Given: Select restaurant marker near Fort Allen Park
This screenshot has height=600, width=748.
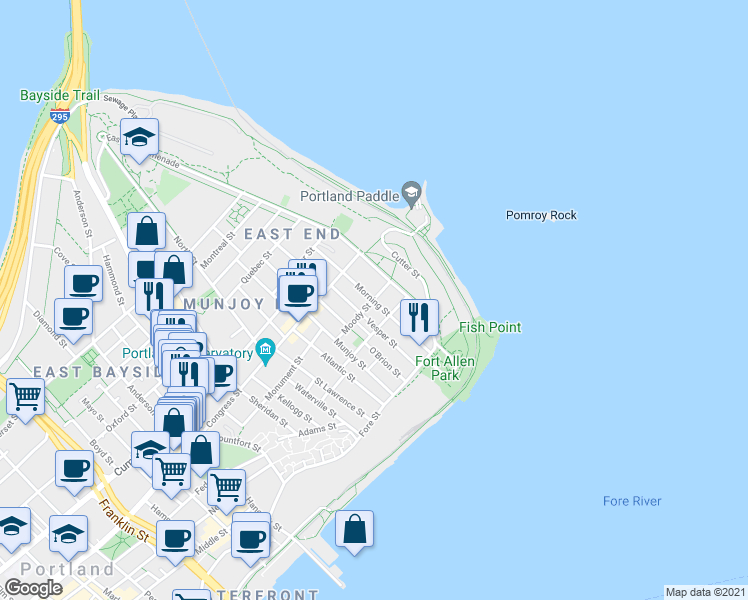Looking at the screenshot, I should (419, 321).
